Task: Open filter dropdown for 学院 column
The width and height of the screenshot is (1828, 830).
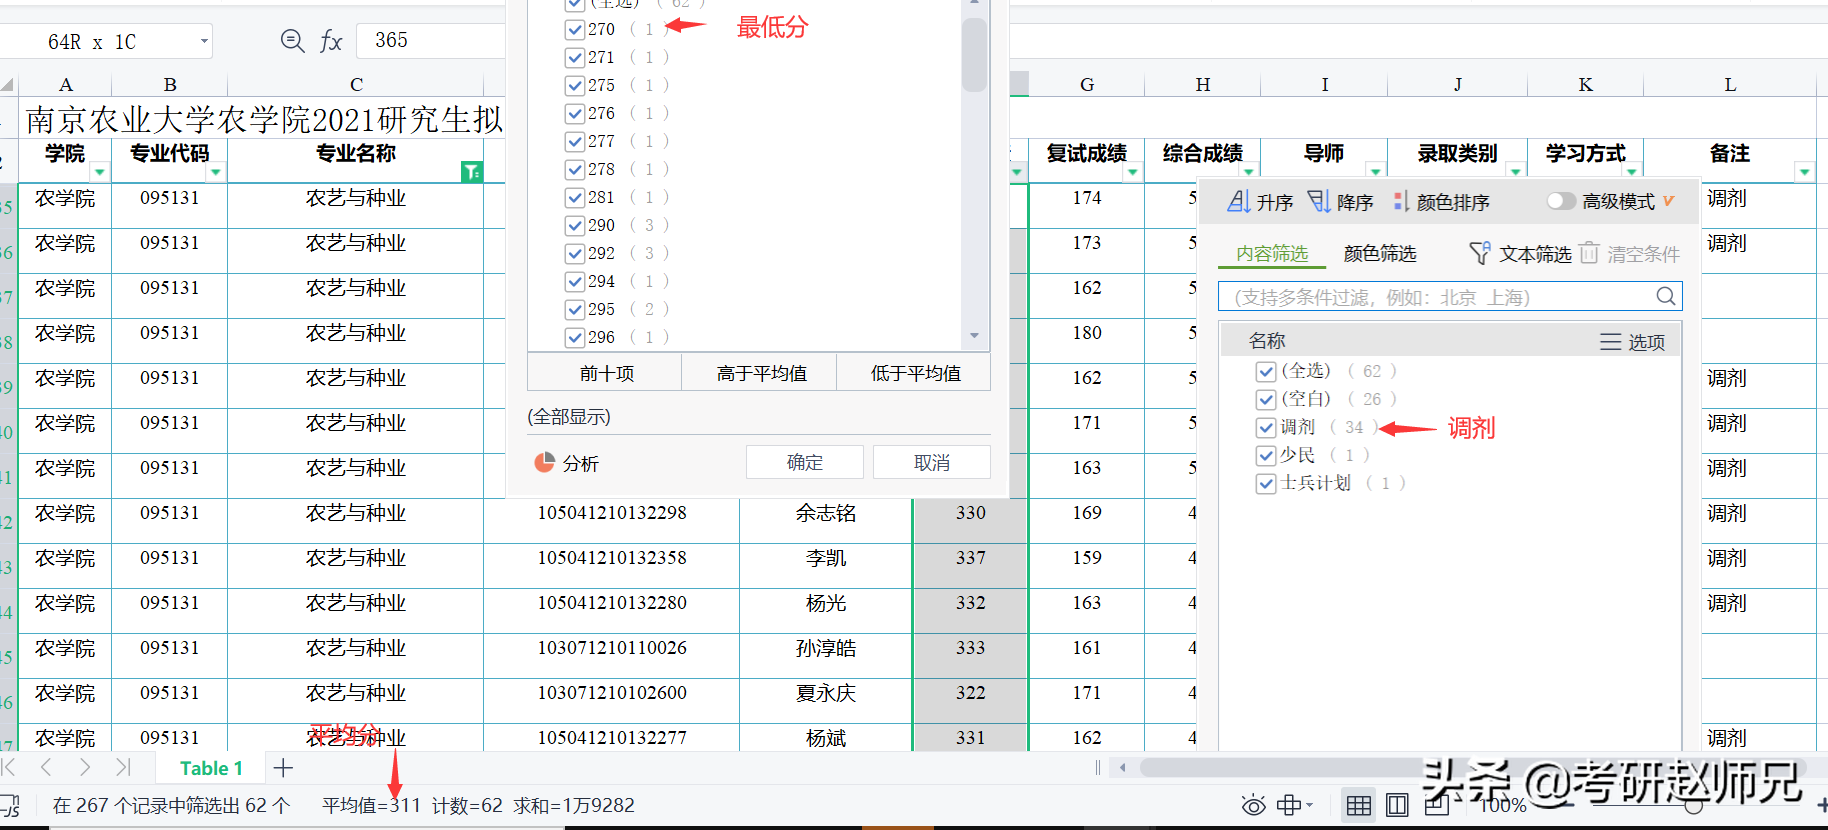Action: pos(100,172)
